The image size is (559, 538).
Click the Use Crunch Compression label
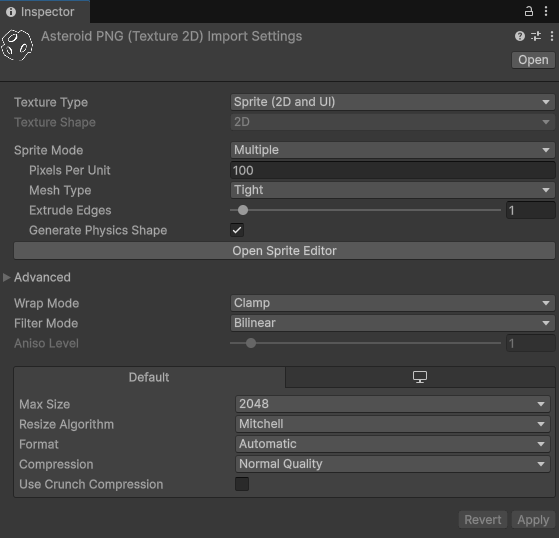(91, 484)
